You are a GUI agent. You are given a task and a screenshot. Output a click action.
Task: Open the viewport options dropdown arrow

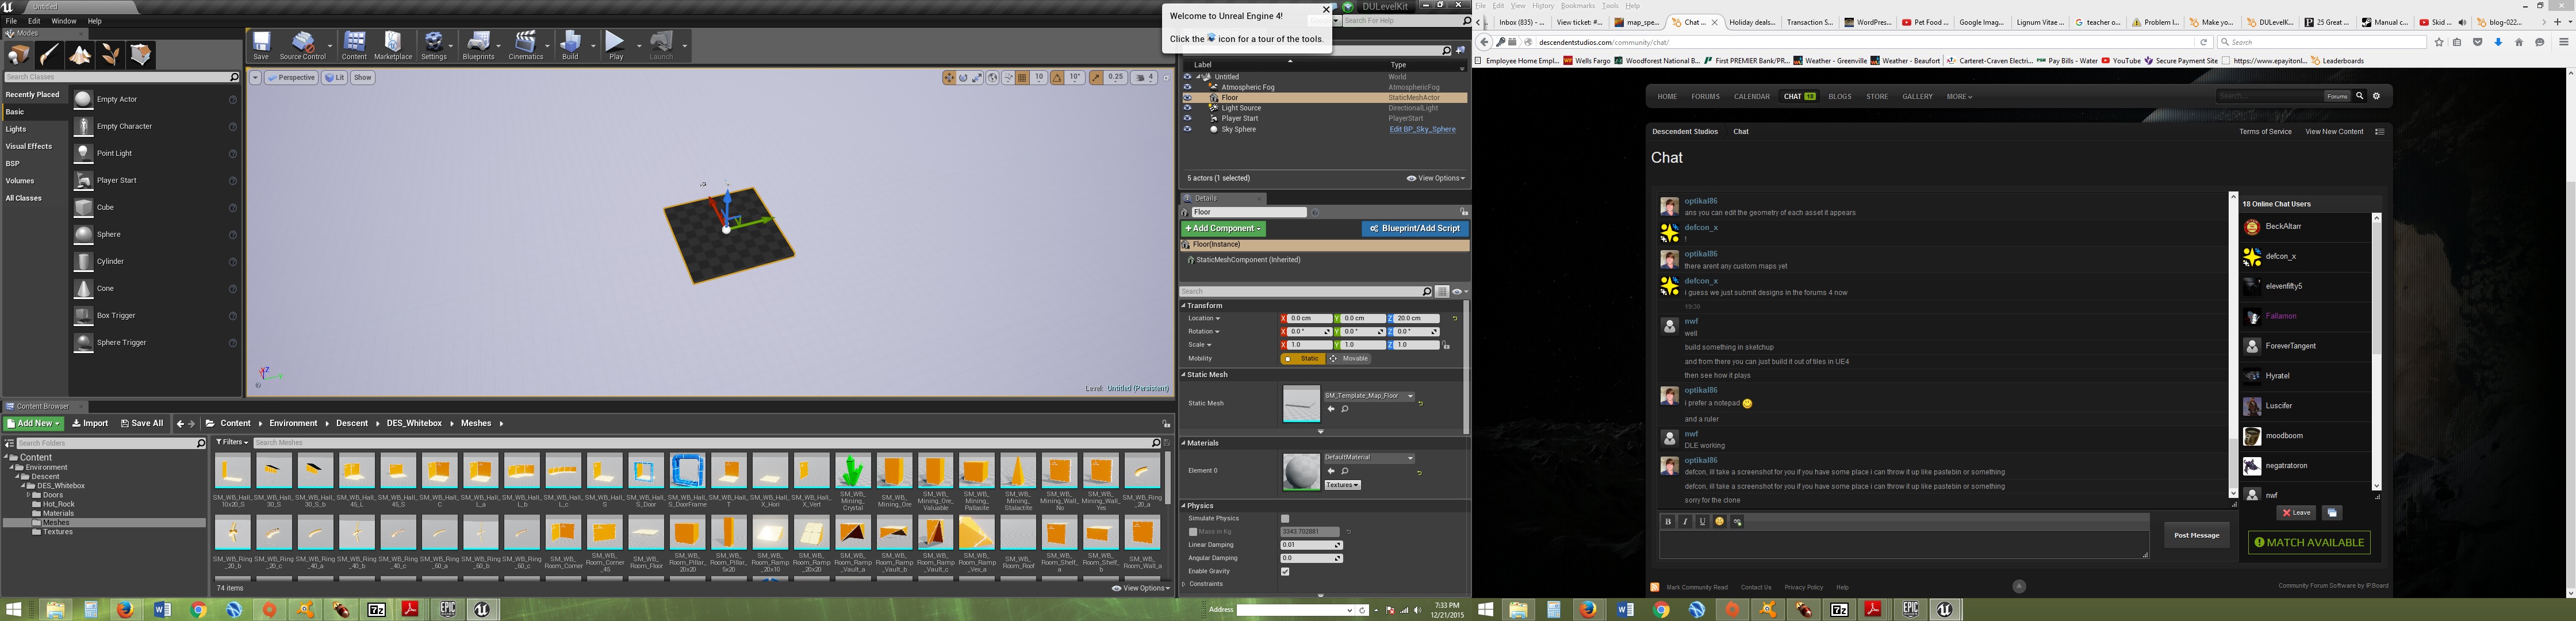255,78
